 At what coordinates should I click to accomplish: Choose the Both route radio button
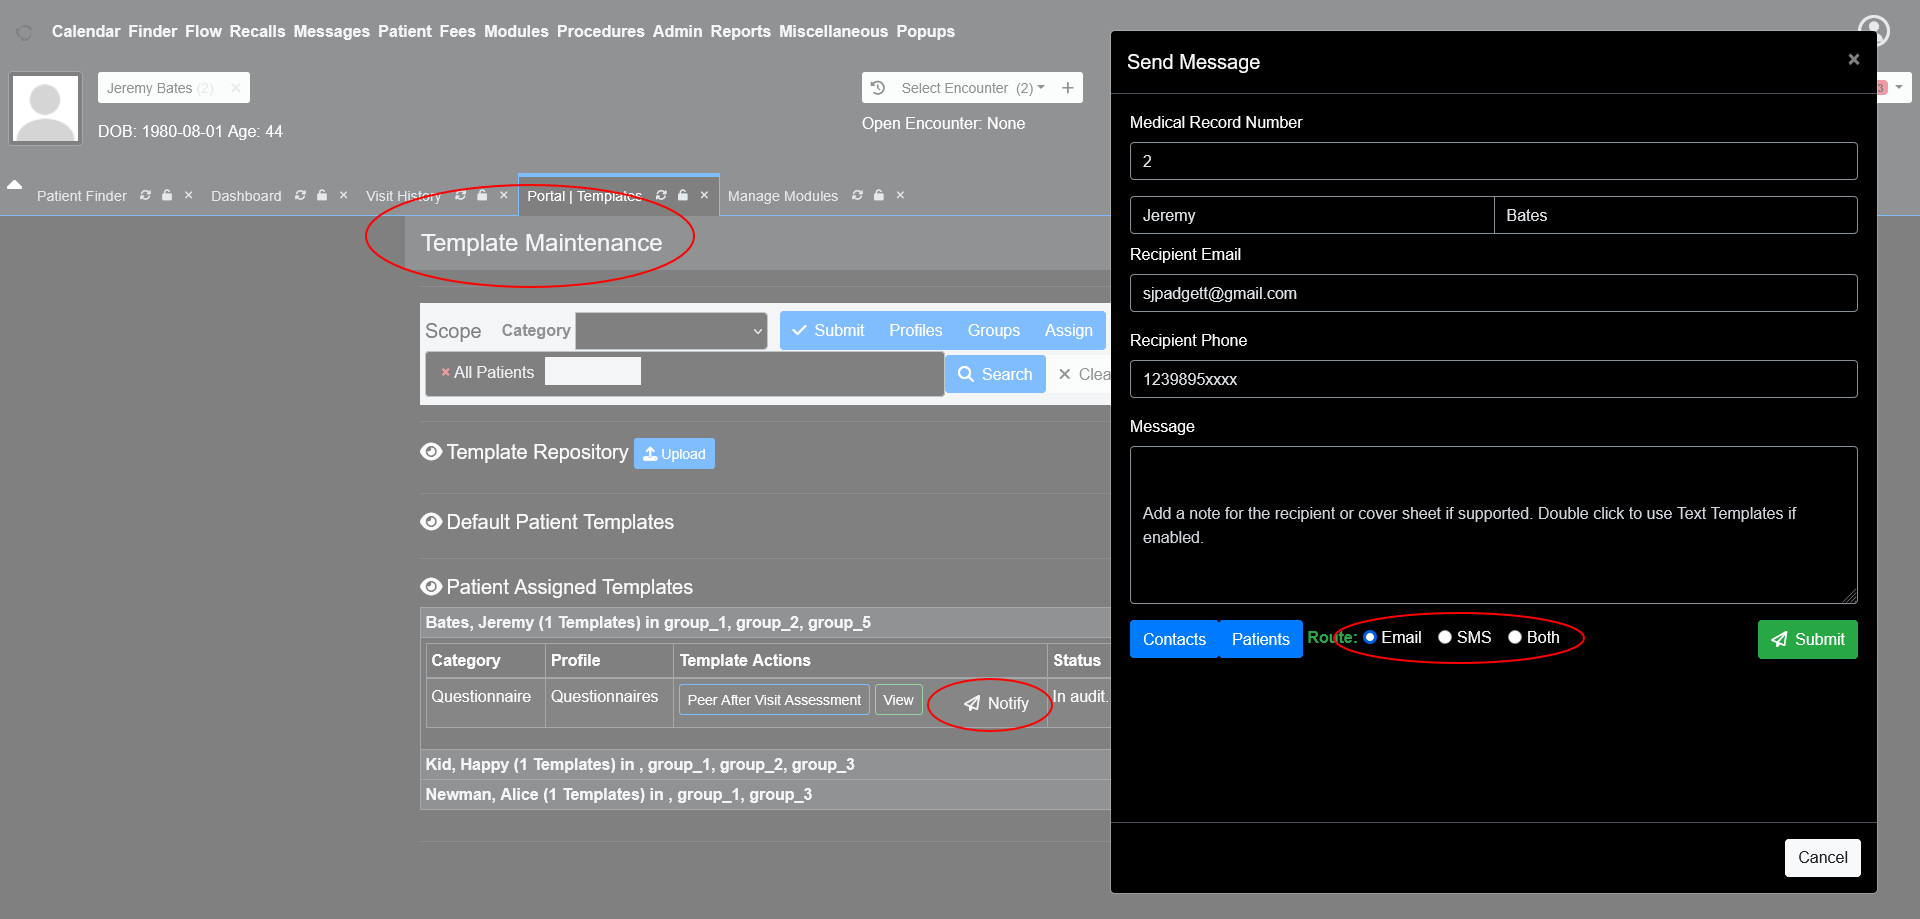[x=1515, y=637]
